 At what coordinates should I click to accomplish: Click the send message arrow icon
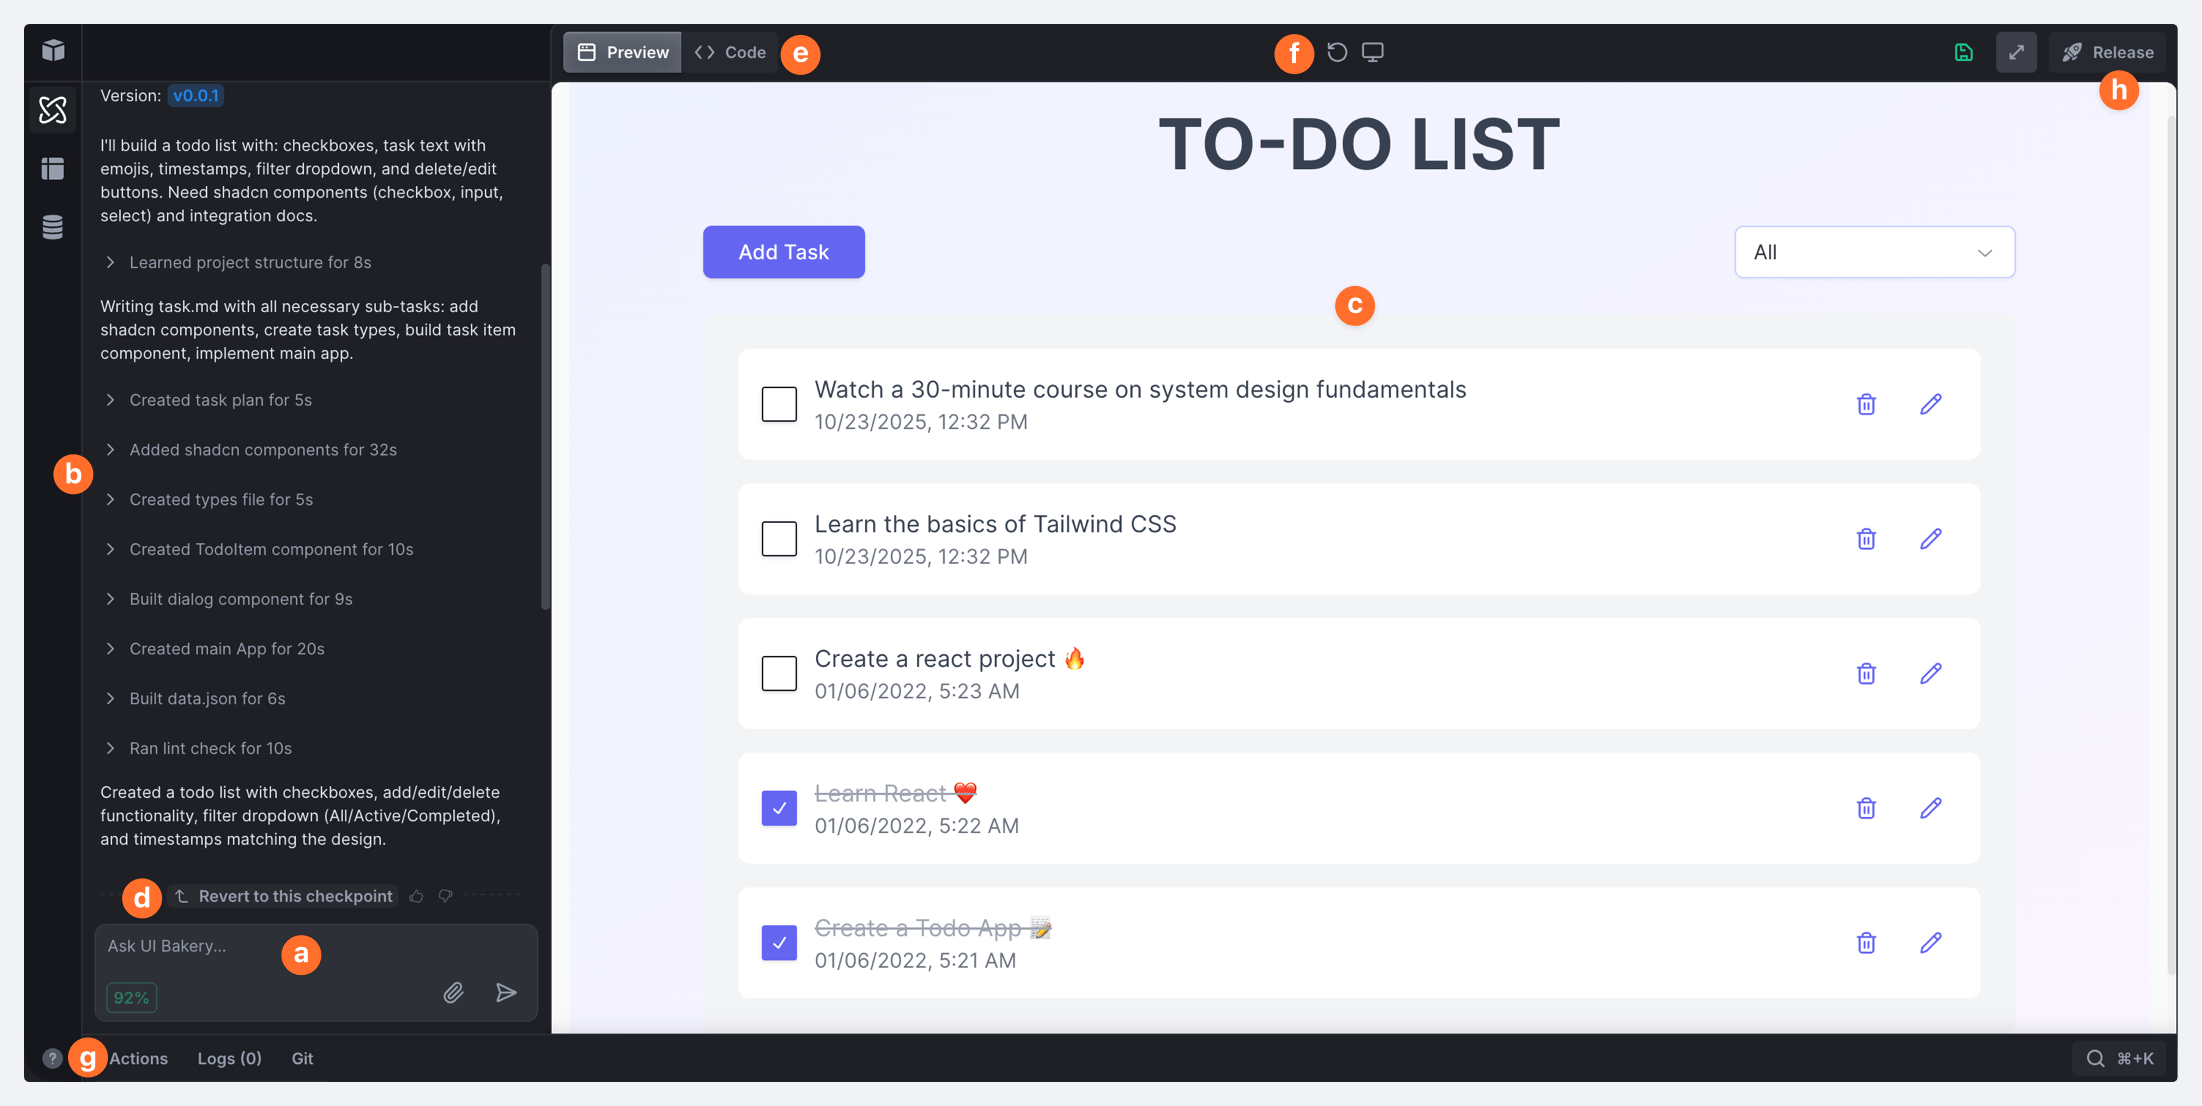[506, 992]
